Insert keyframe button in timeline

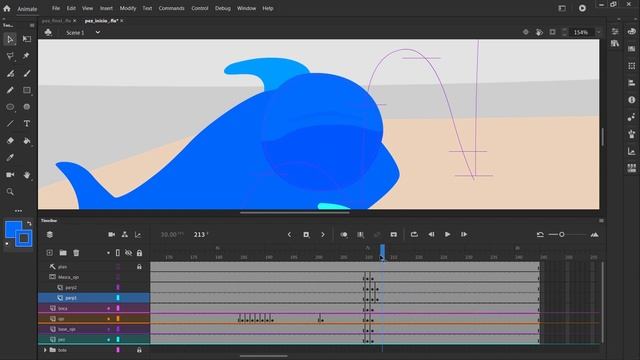pos(306,235)
